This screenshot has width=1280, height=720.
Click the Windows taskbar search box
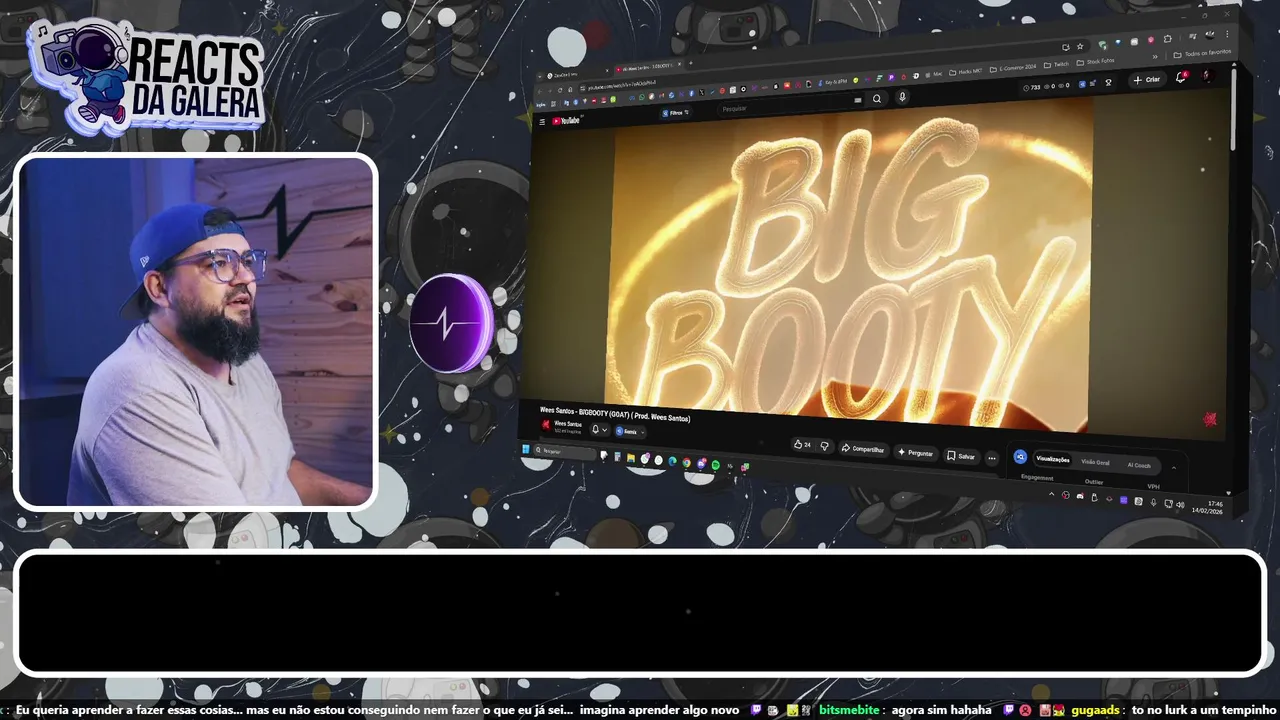tap(565, 452)
